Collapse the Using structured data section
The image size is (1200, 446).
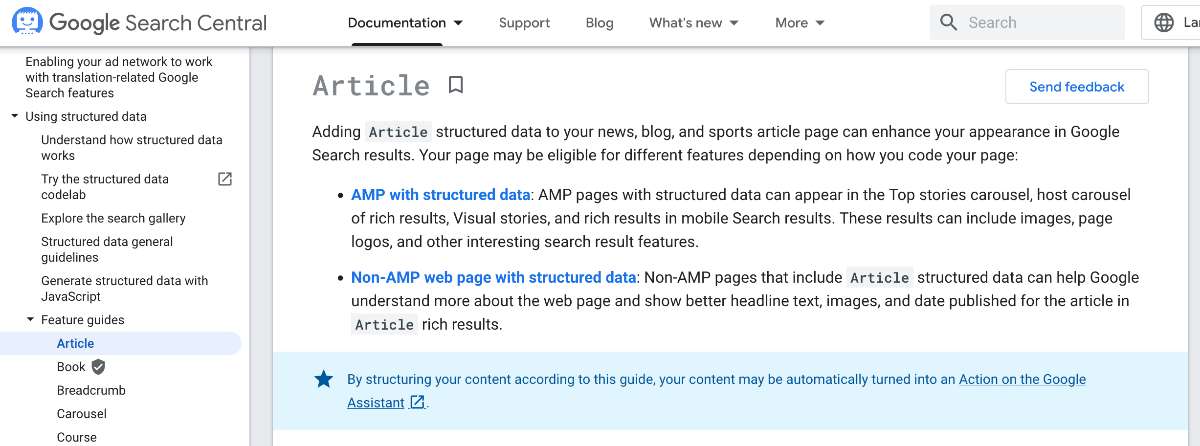pos(15,116)
